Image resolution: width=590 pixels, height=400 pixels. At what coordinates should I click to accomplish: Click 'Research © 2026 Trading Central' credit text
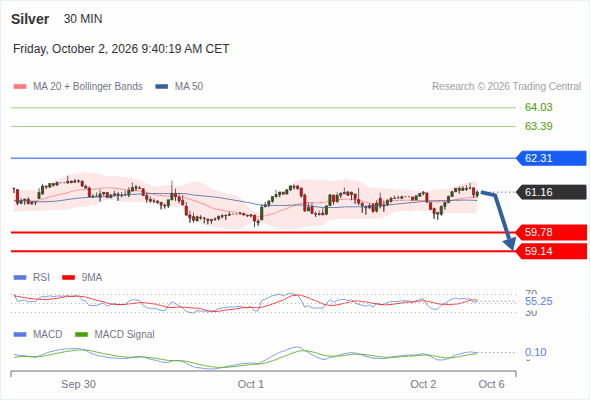click(x=506, y=87)
